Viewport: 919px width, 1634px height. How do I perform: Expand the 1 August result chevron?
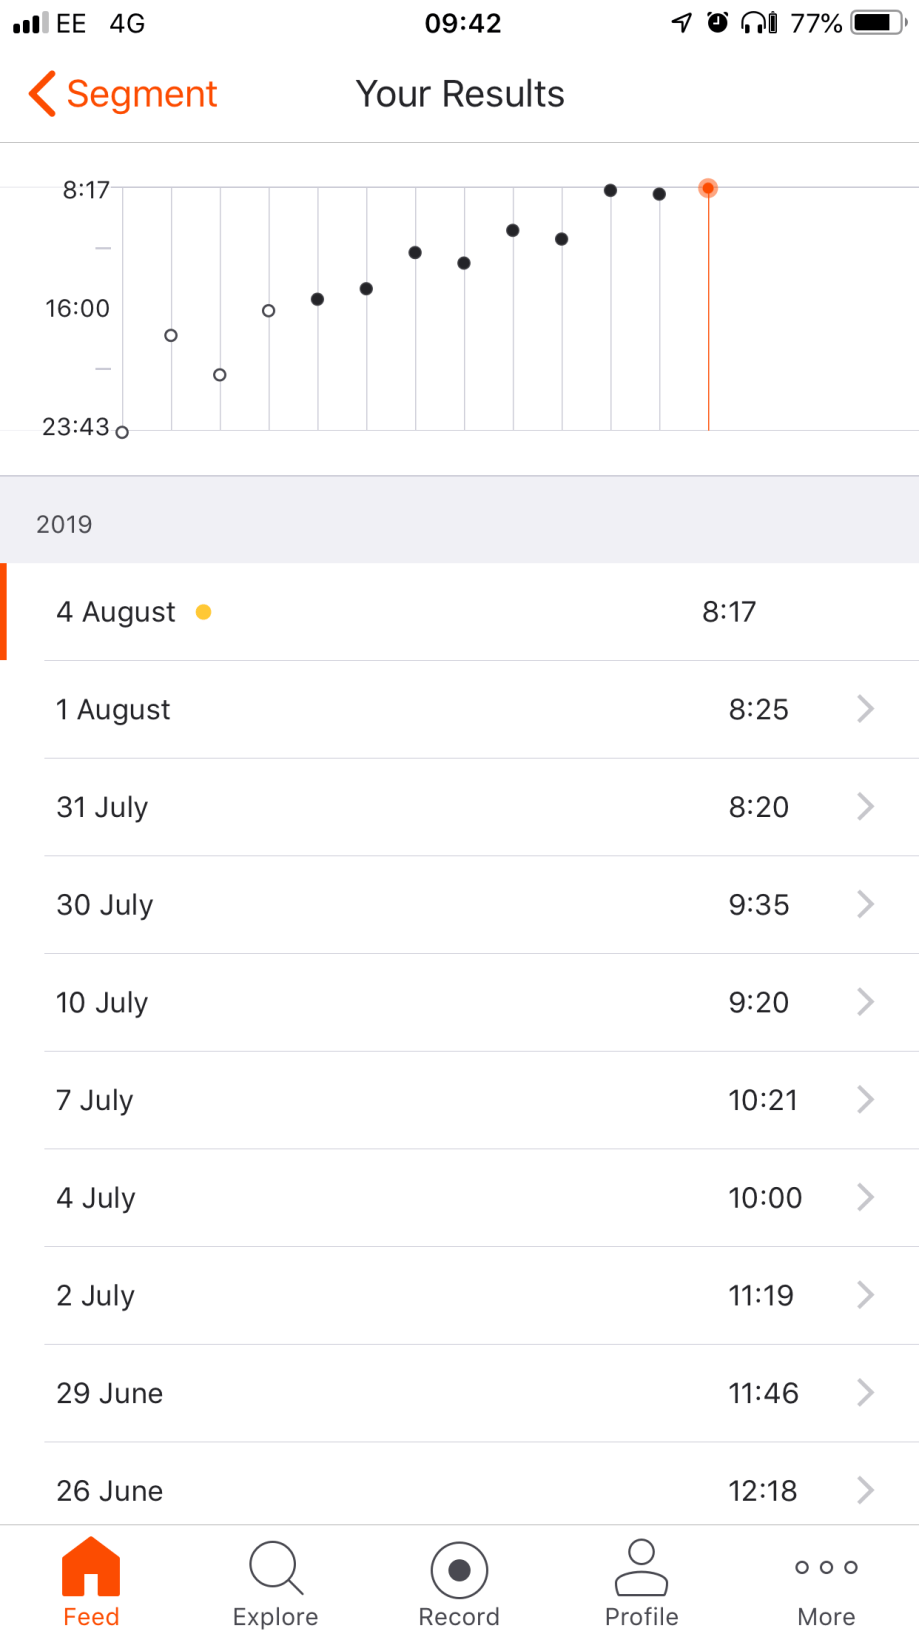point(865,709)
